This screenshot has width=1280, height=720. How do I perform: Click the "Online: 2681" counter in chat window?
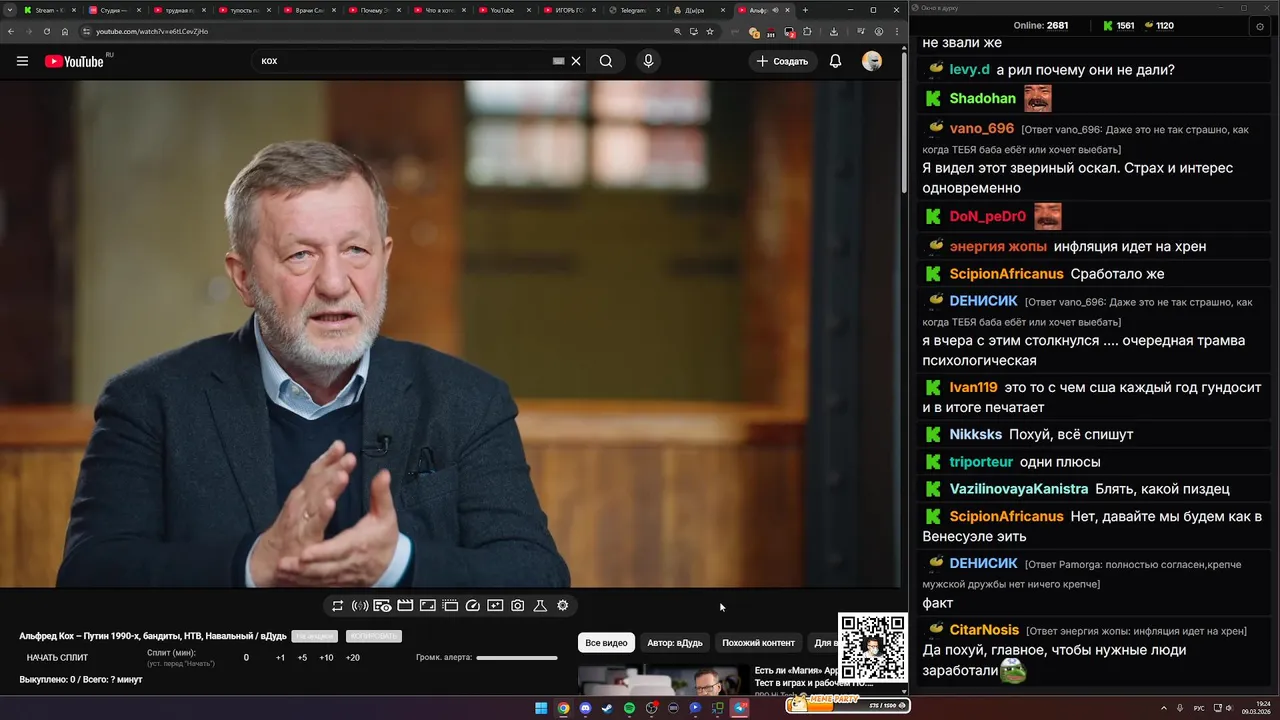1041,26
